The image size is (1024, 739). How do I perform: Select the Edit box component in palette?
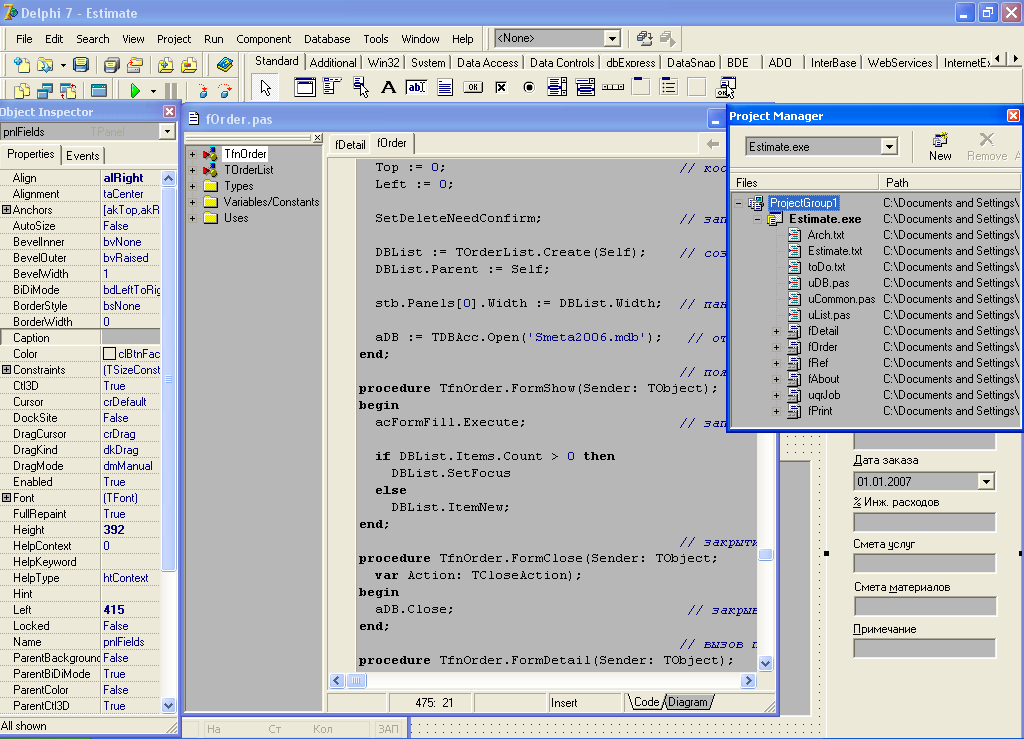[x=416, y=87]
